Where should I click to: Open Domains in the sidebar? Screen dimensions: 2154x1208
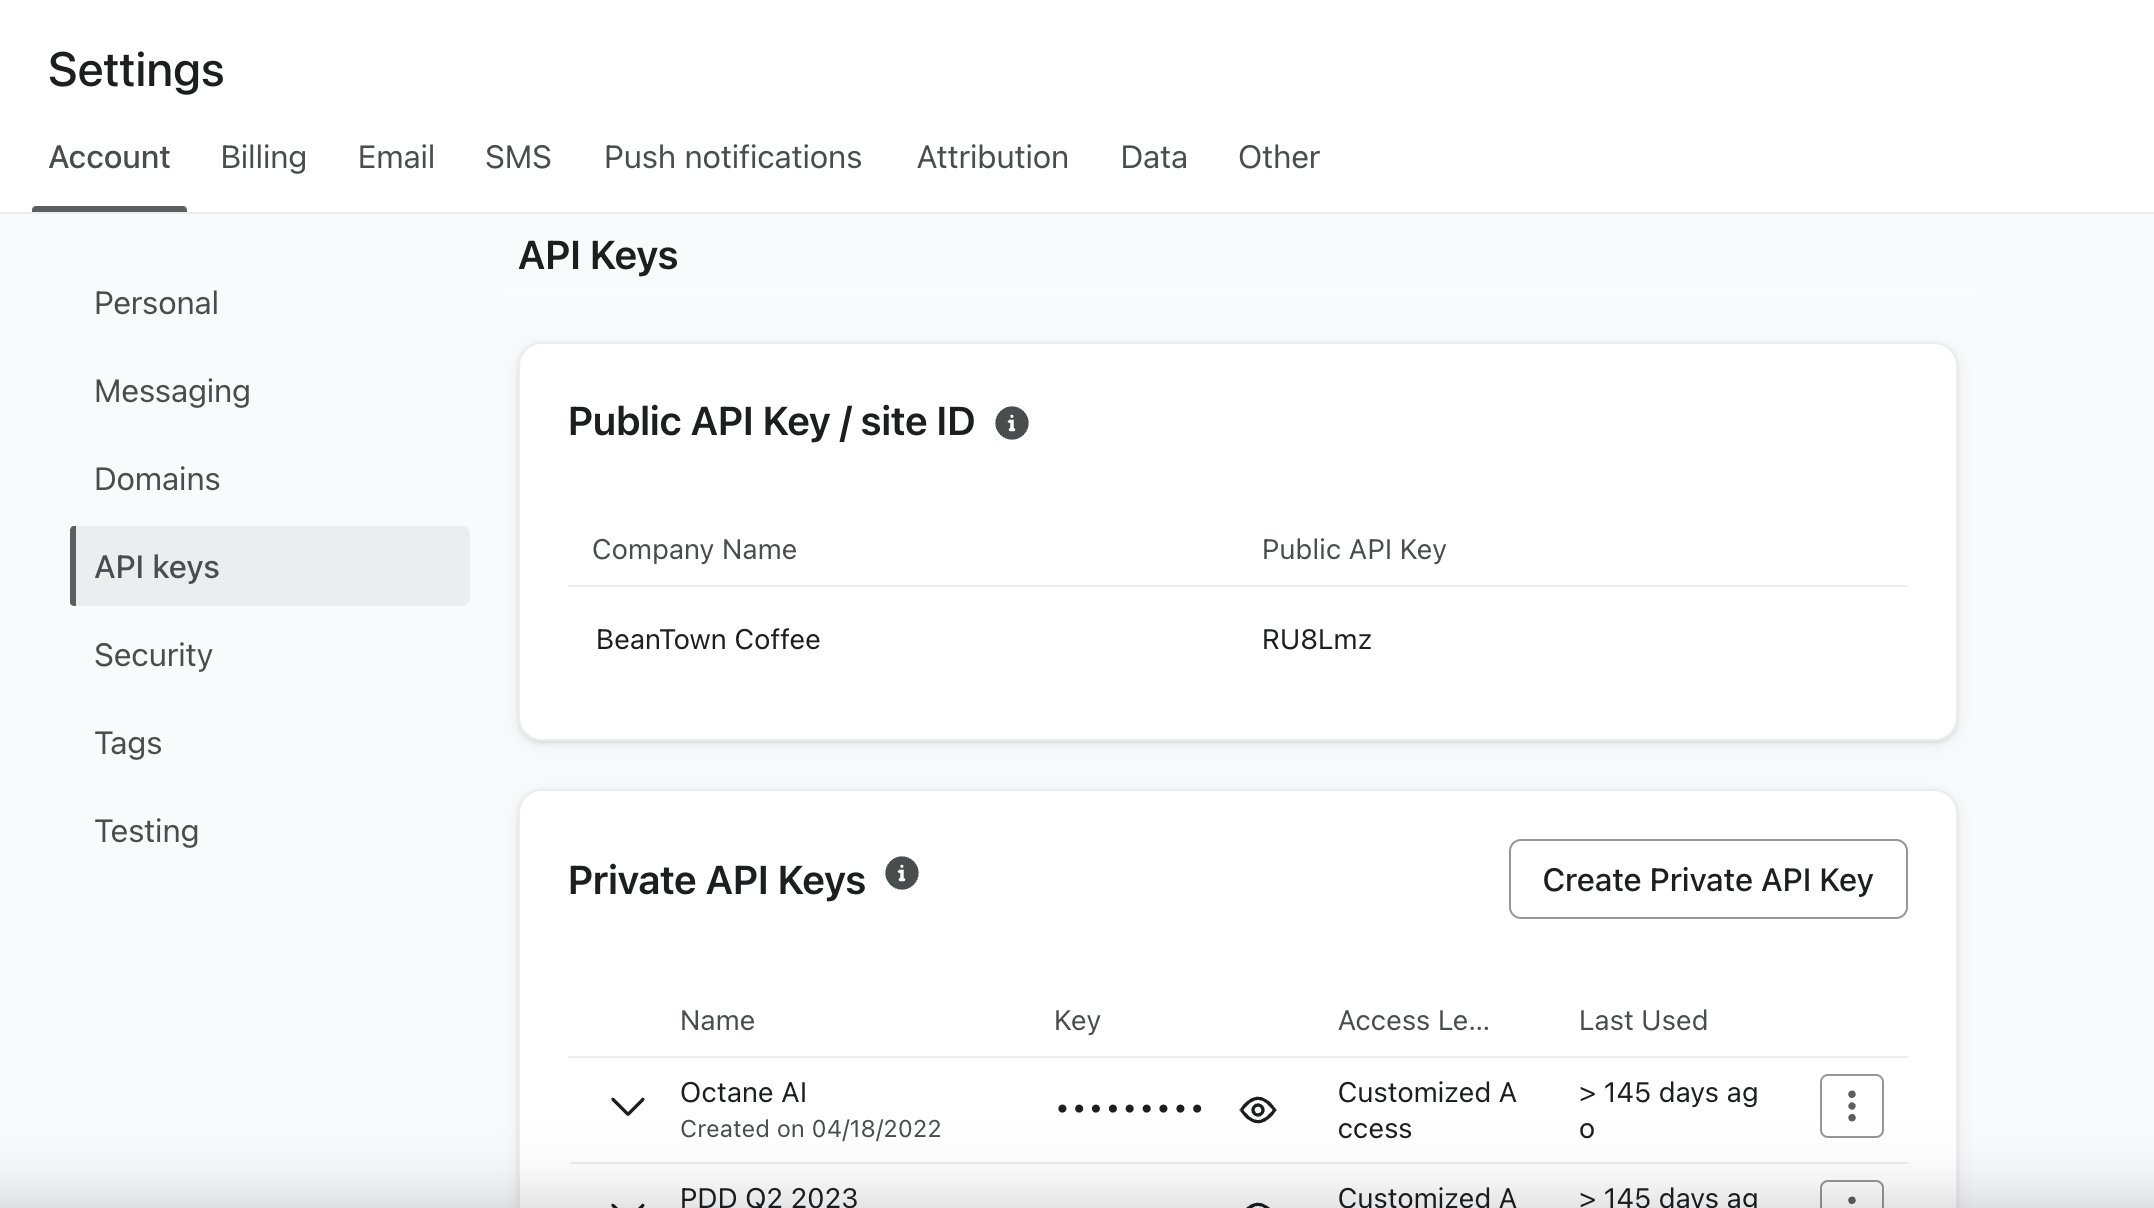point(157,479)
